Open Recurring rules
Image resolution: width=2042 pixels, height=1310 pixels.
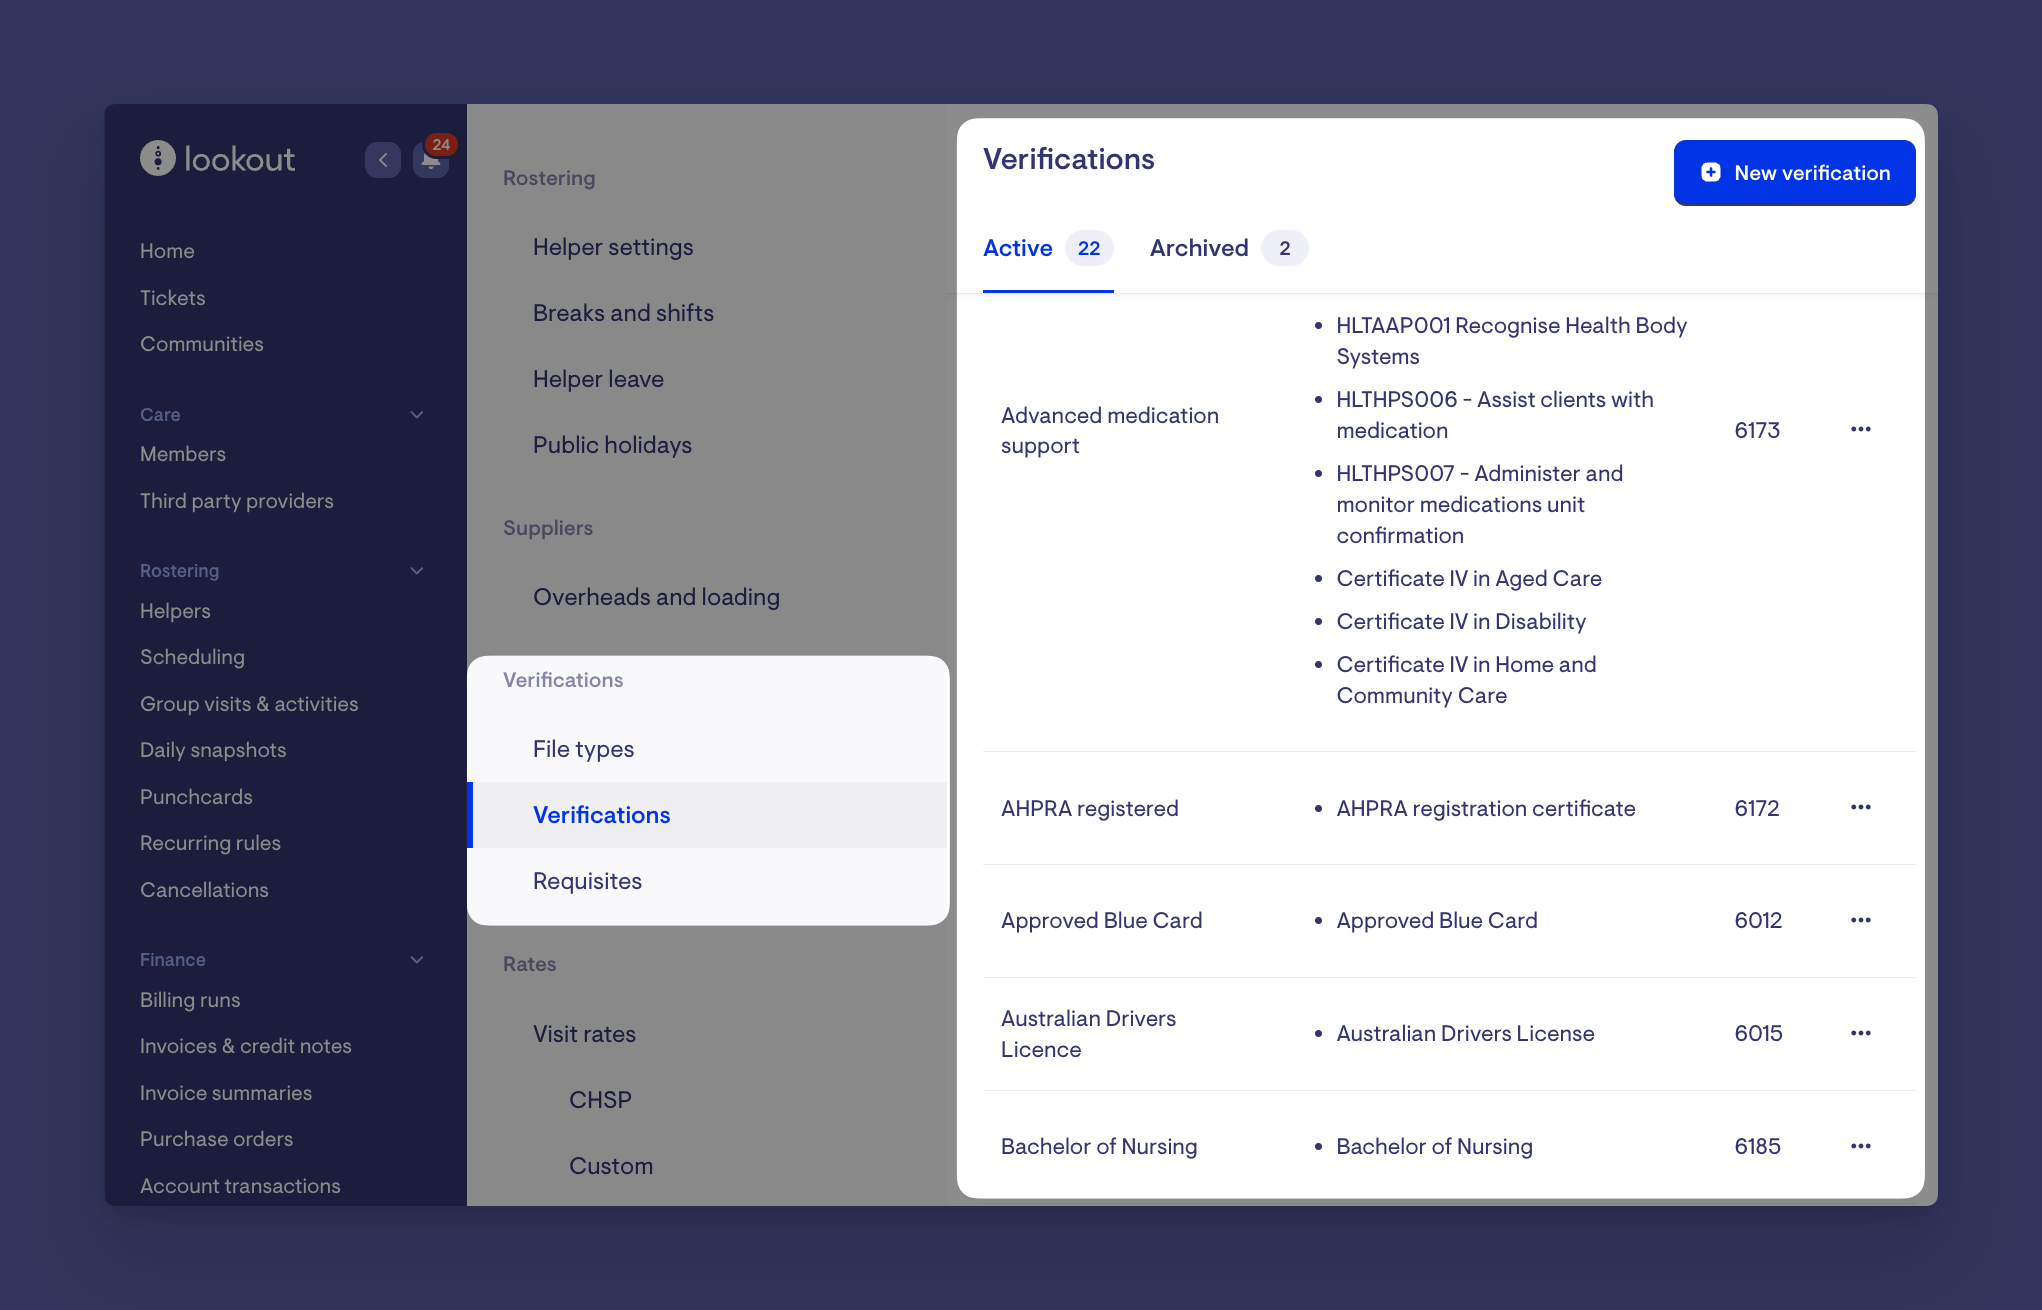[x=210, y=843]
